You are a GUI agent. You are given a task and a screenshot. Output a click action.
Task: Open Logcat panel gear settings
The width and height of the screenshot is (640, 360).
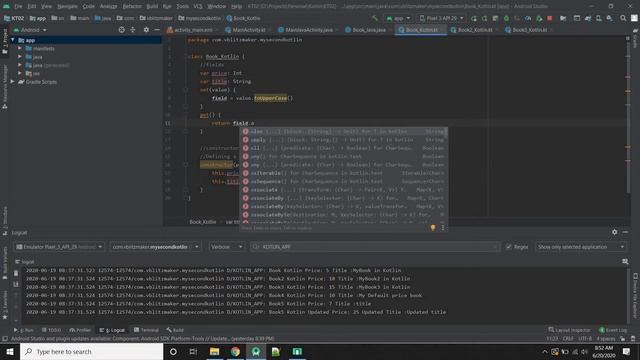615,232
